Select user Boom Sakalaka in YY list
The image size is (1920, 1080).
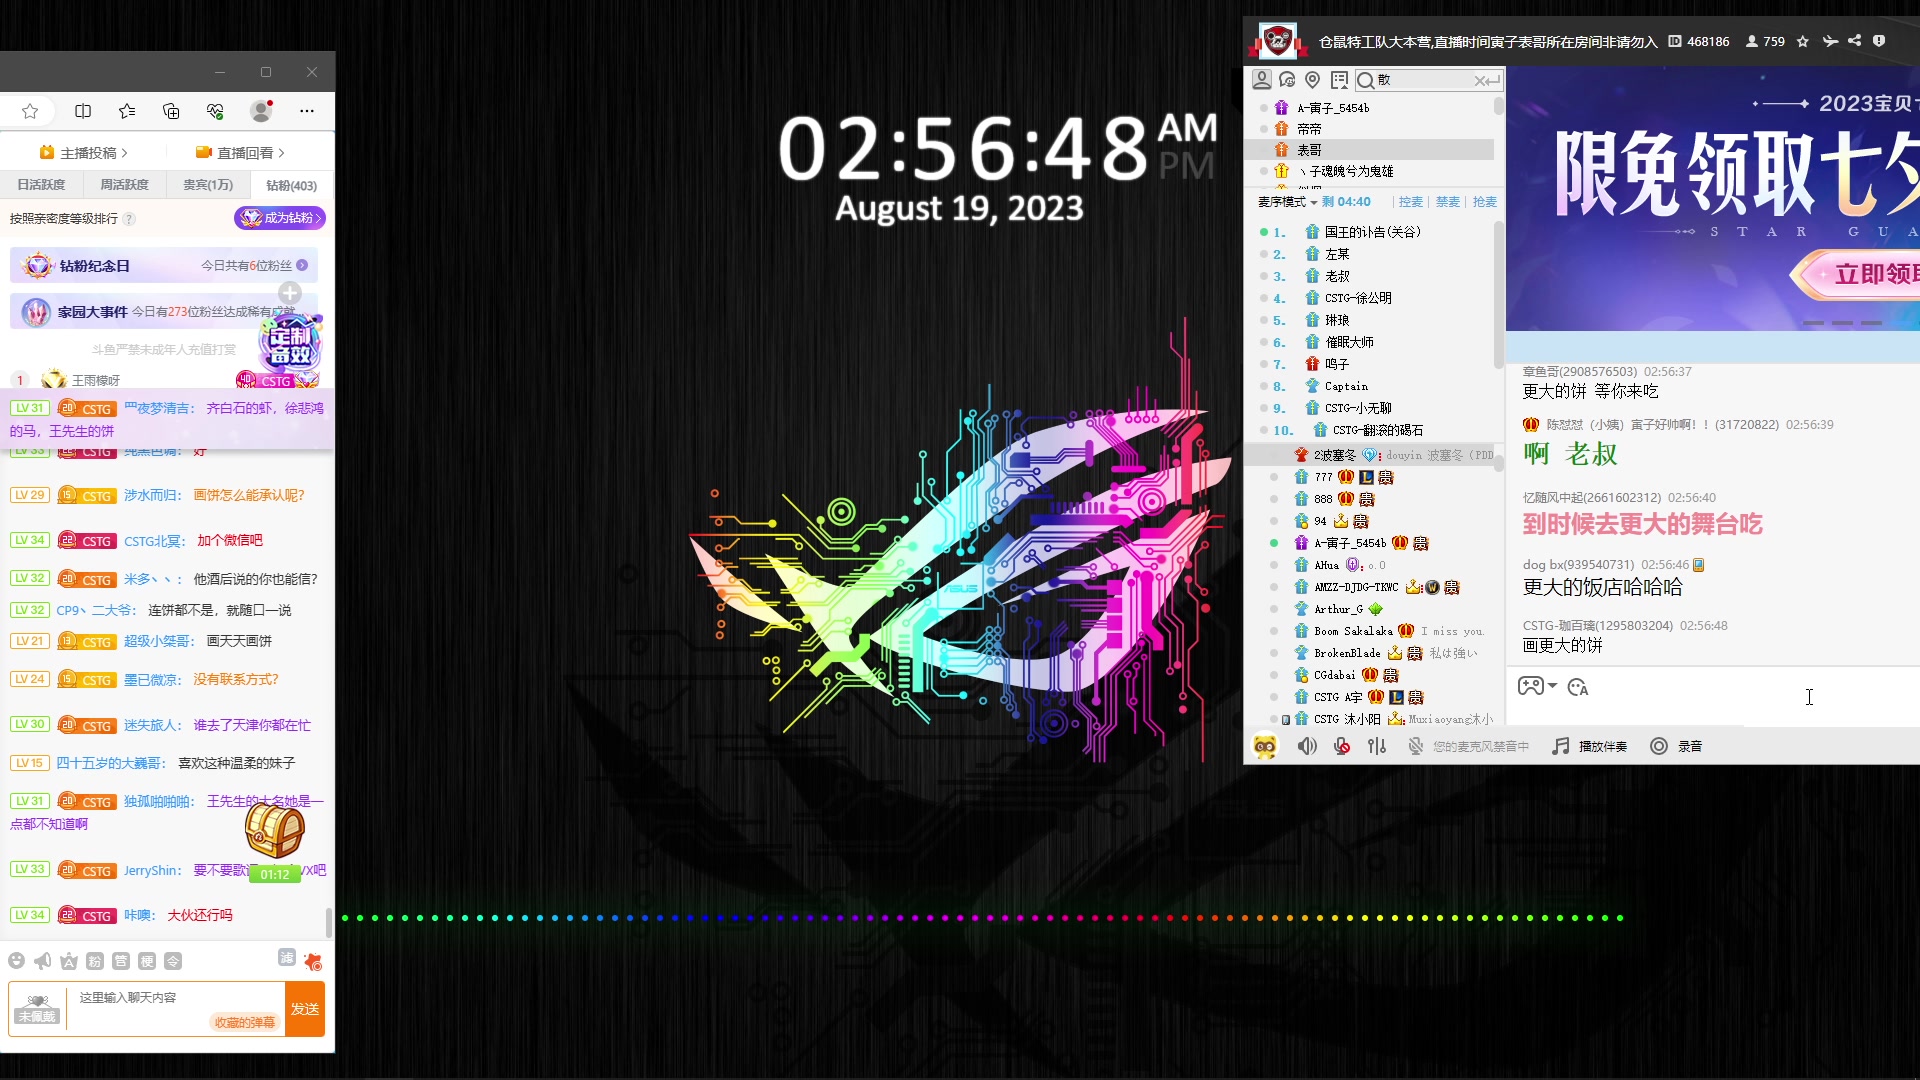(1353, 631)
